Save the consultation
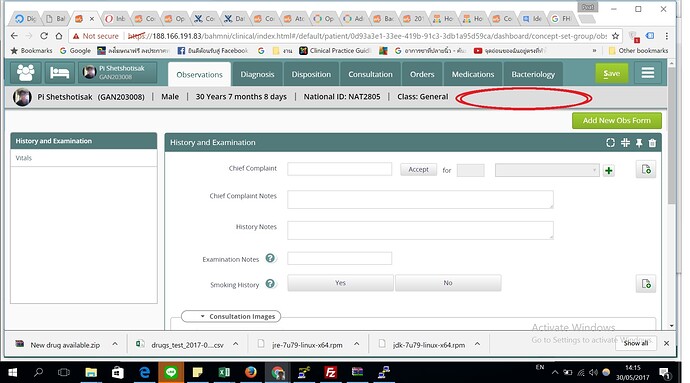This screenshot has height=383, width=690. pos(612,73)
